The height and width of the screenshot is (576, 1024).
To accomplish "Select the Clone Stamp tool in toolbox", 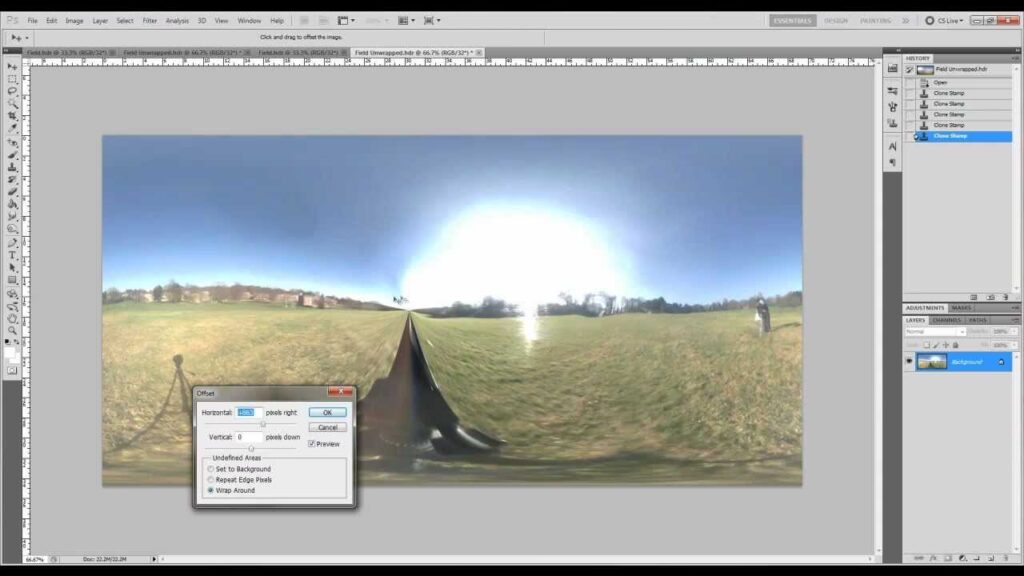I will coord(12,167).
